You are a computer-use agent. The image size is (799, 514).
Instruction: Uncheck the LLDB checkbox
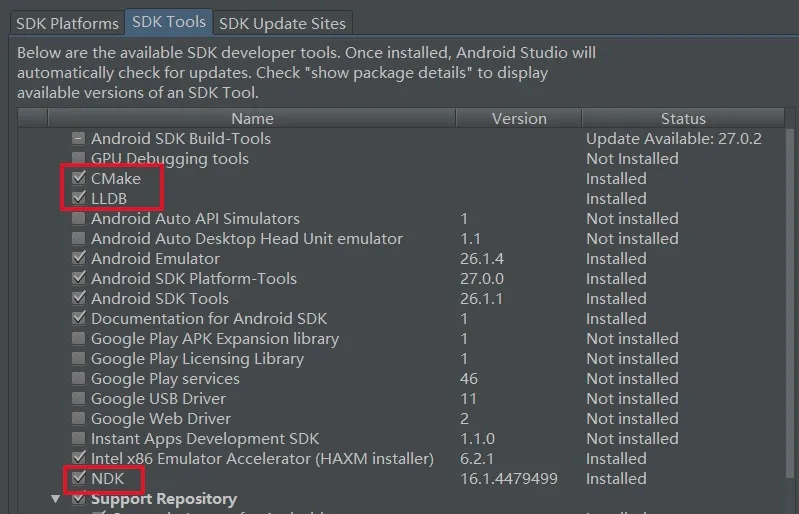click(x=79, y=199)
